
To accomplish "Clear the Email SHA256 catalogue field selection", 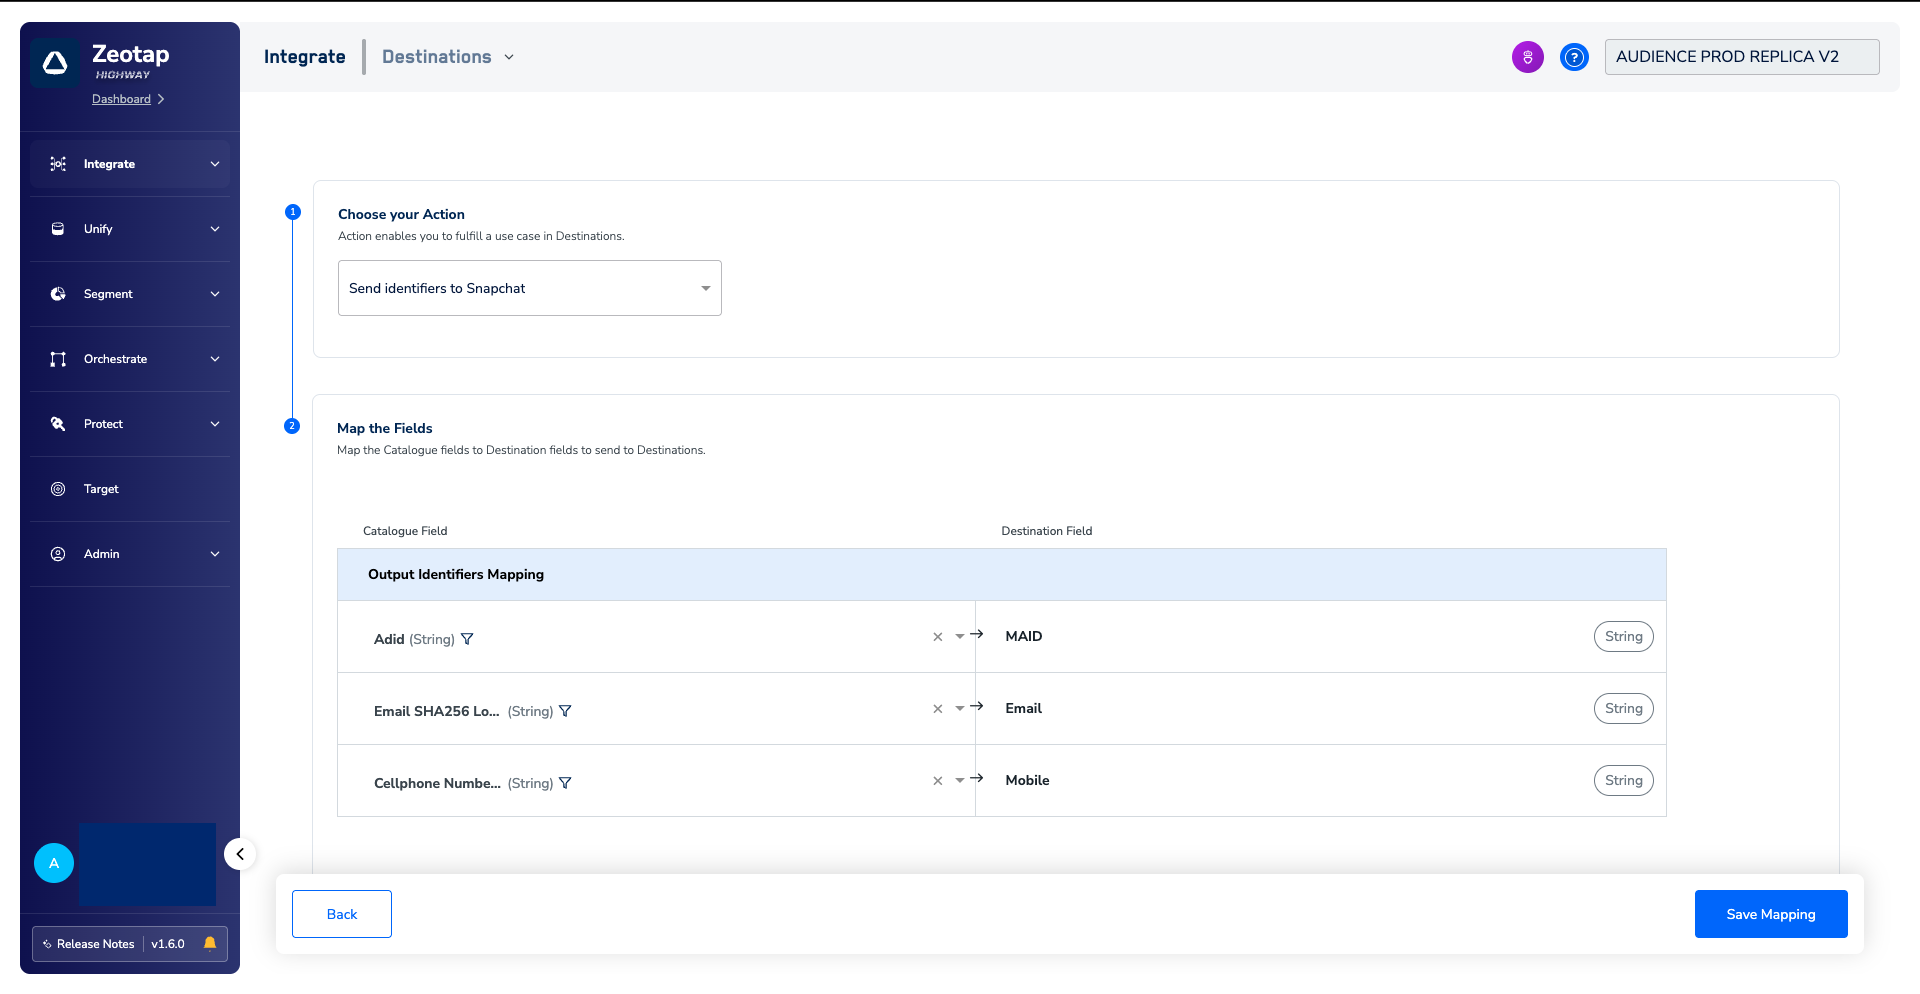I will coord(938,709).
